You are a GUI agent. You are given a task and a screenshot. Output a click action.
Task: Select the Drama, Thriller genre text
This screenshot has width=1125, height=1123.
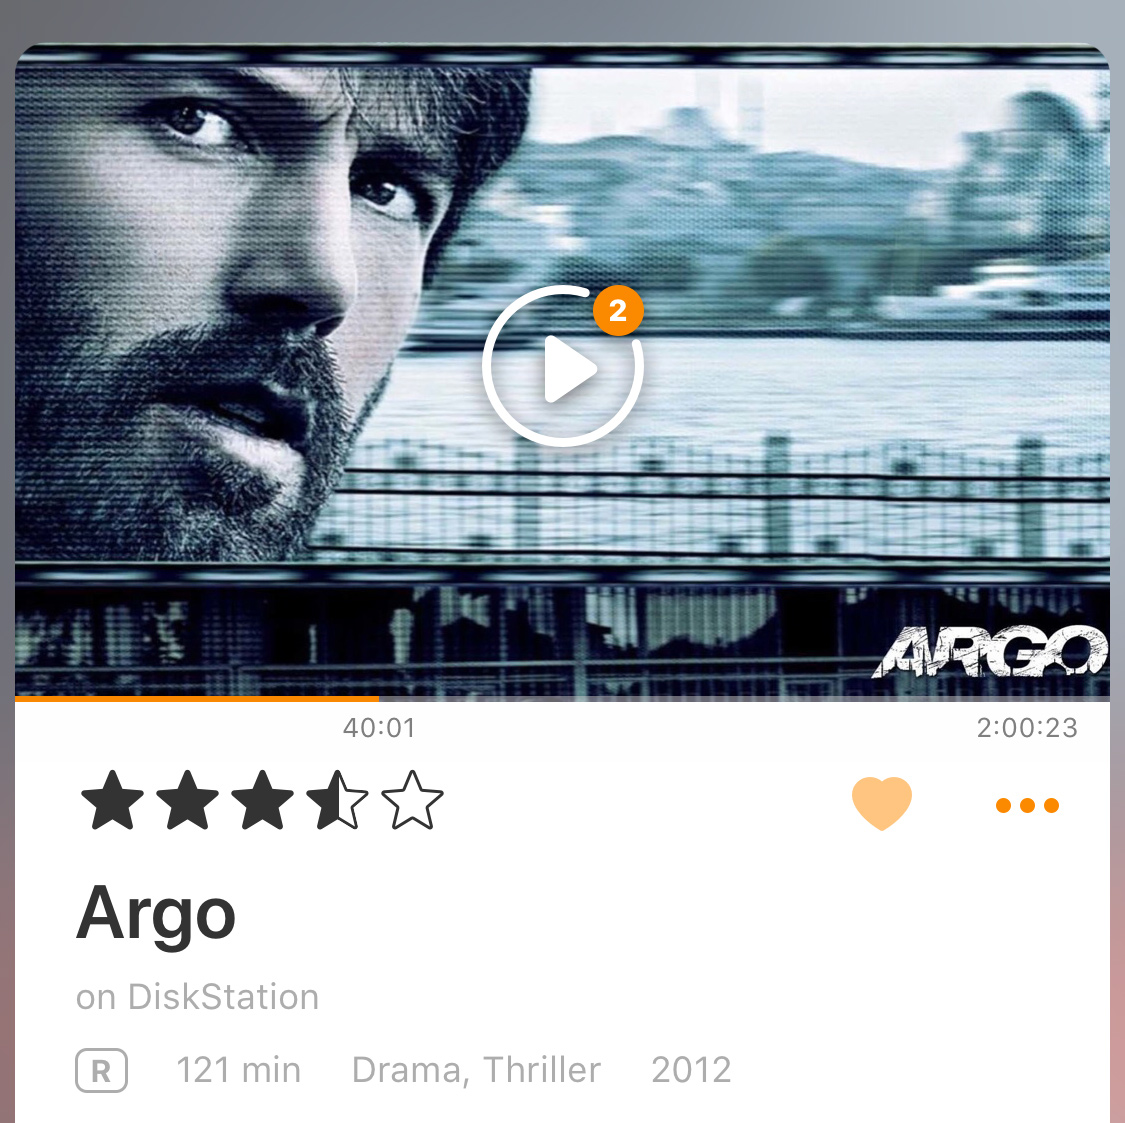pos(476,1070)
